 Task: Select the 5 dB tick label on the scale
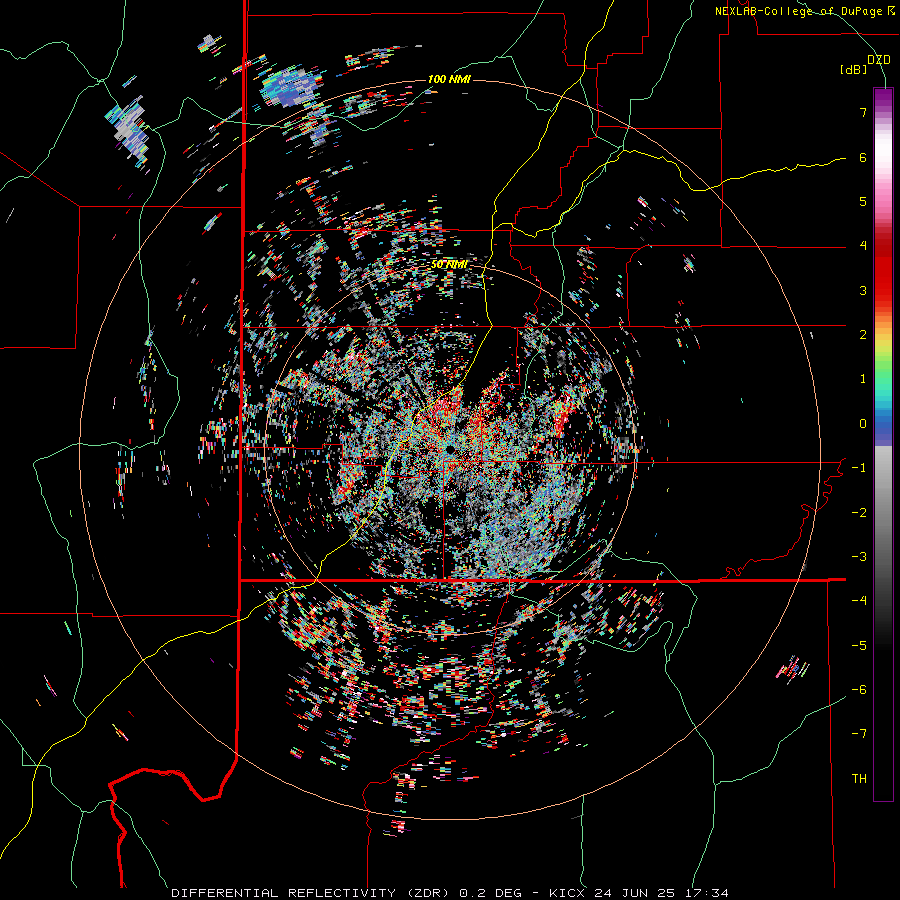[x=863, y=201]
